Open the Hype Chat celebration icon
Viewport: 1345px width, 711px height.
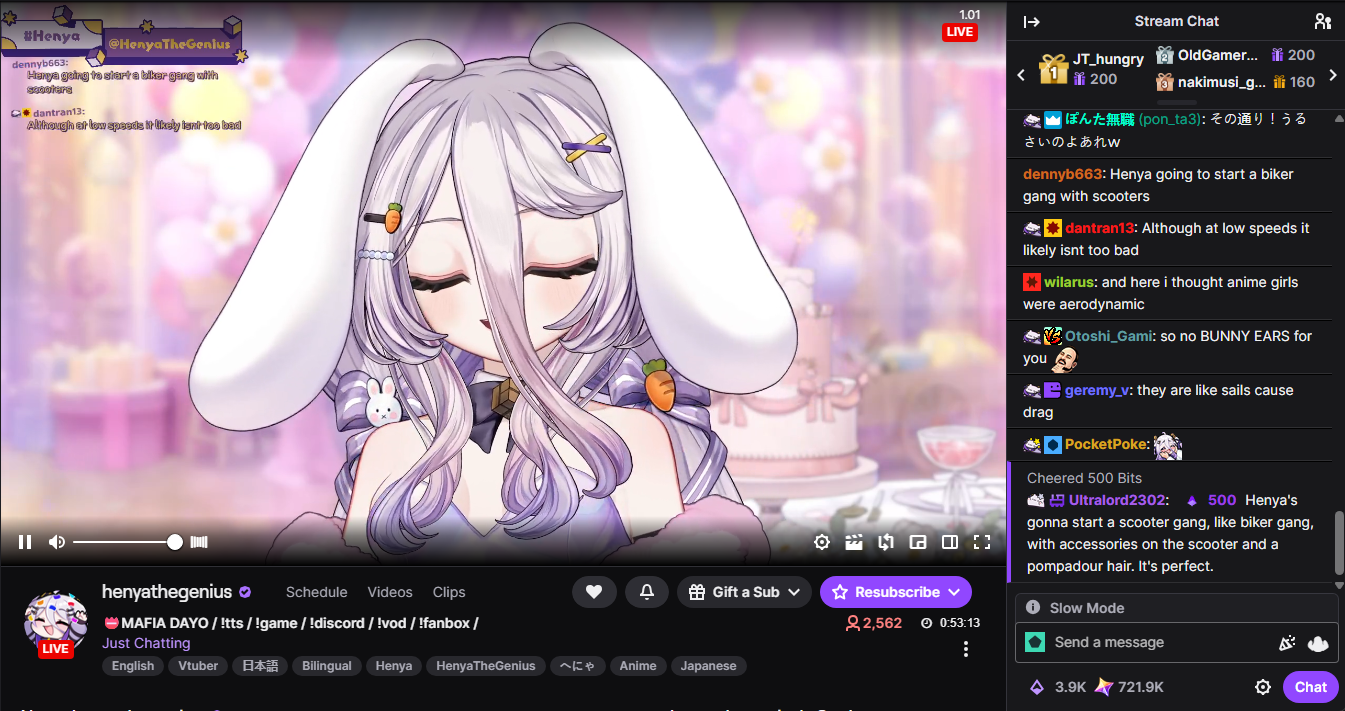(x=1287, y=643)
